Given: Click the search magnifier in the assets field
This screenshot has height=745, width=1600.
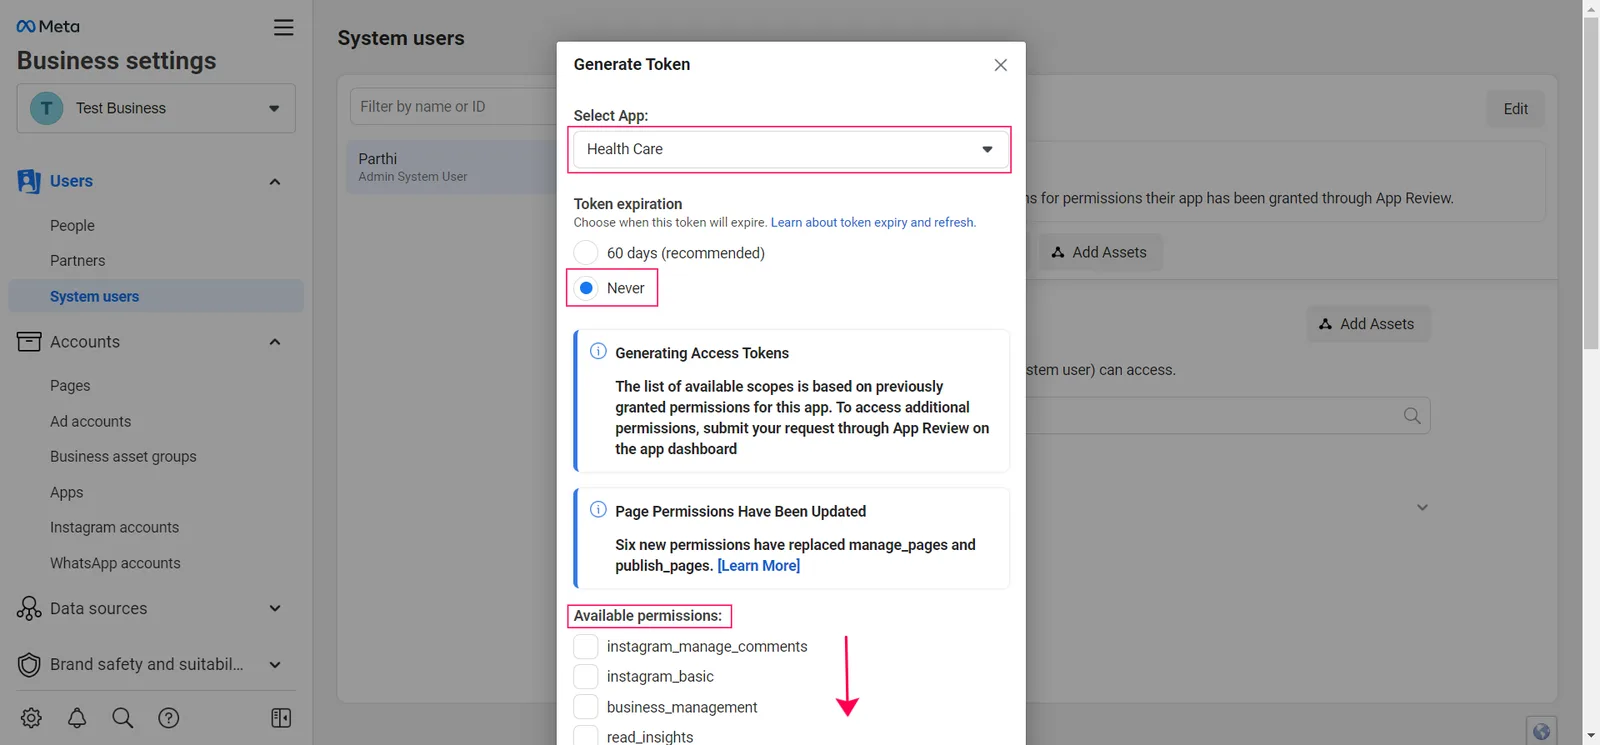Looking at the screenshot, I should (x=1412, y=416).
